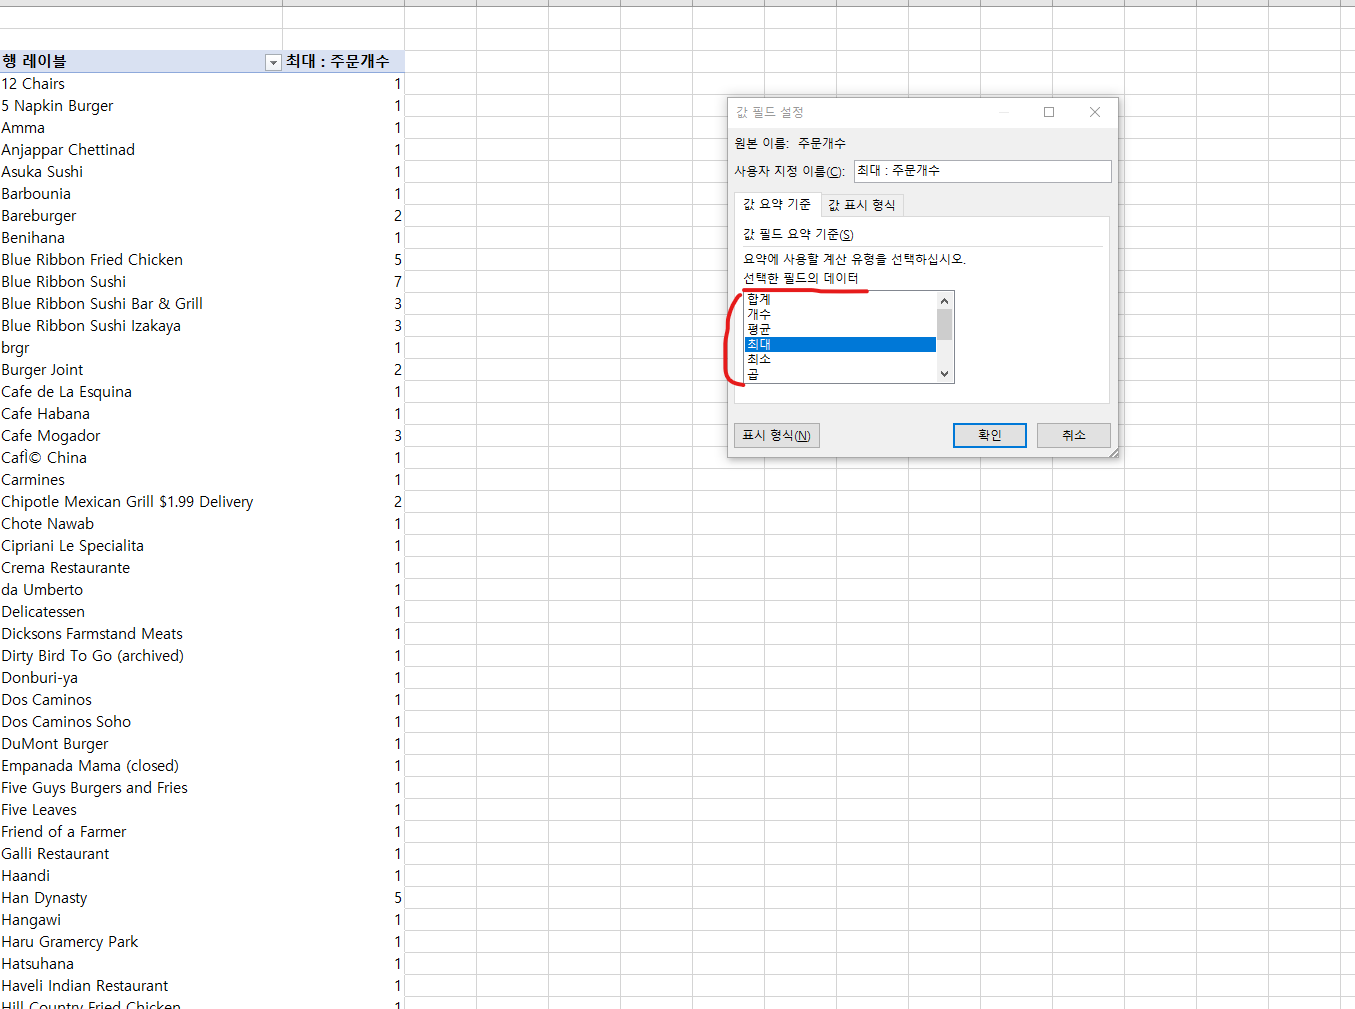Viewport: 1355px width, 1009px height.
Task: Click the list scroll-up arrow
Action: [944, 301]
